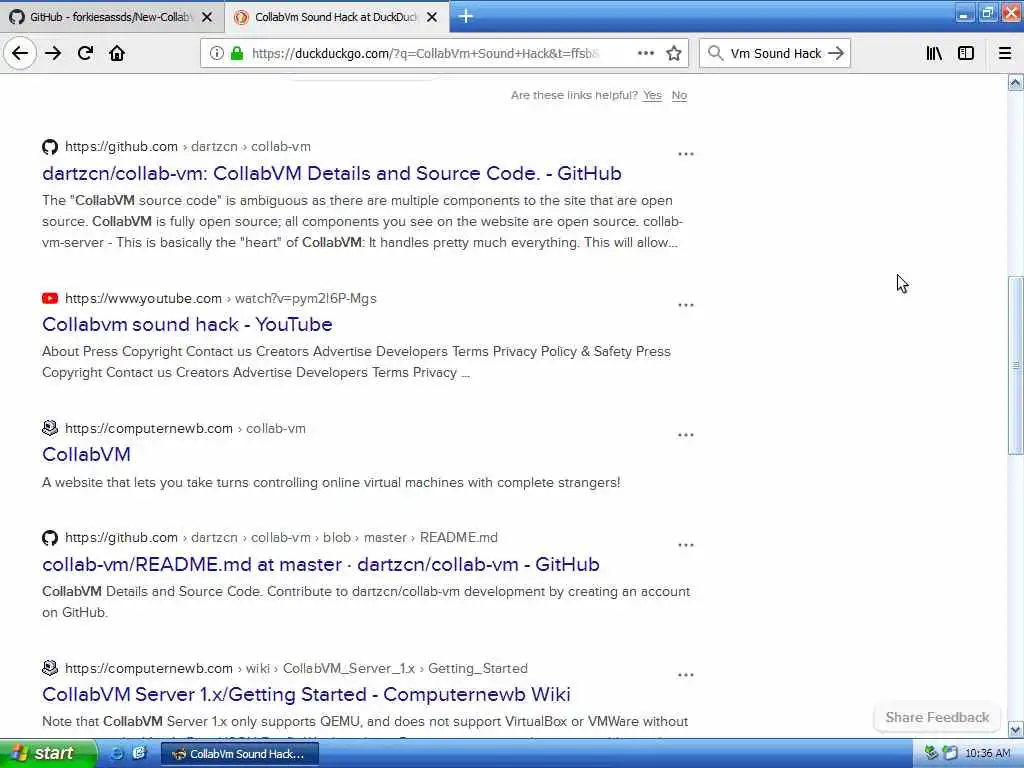1024x768 pixels.
Task: Open more options for README.md GitHub result
Action: coord(686,545)
